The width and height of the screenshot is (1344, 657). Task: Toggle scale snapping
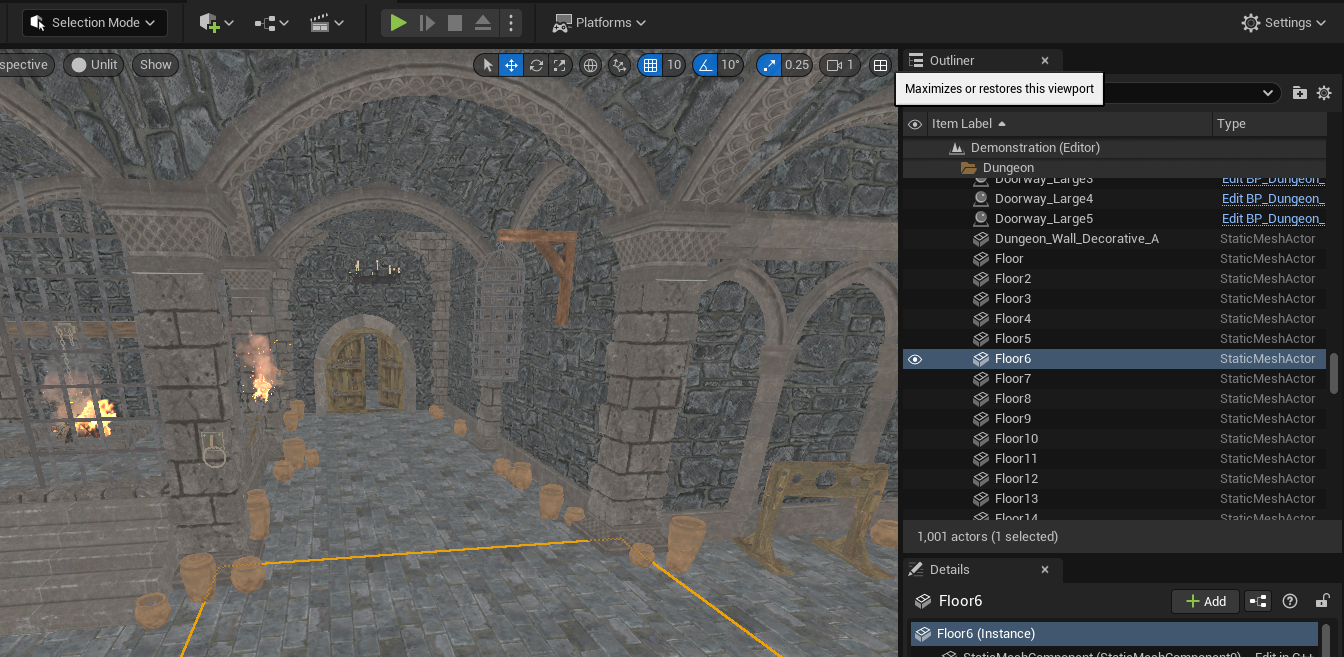point(768,65)
